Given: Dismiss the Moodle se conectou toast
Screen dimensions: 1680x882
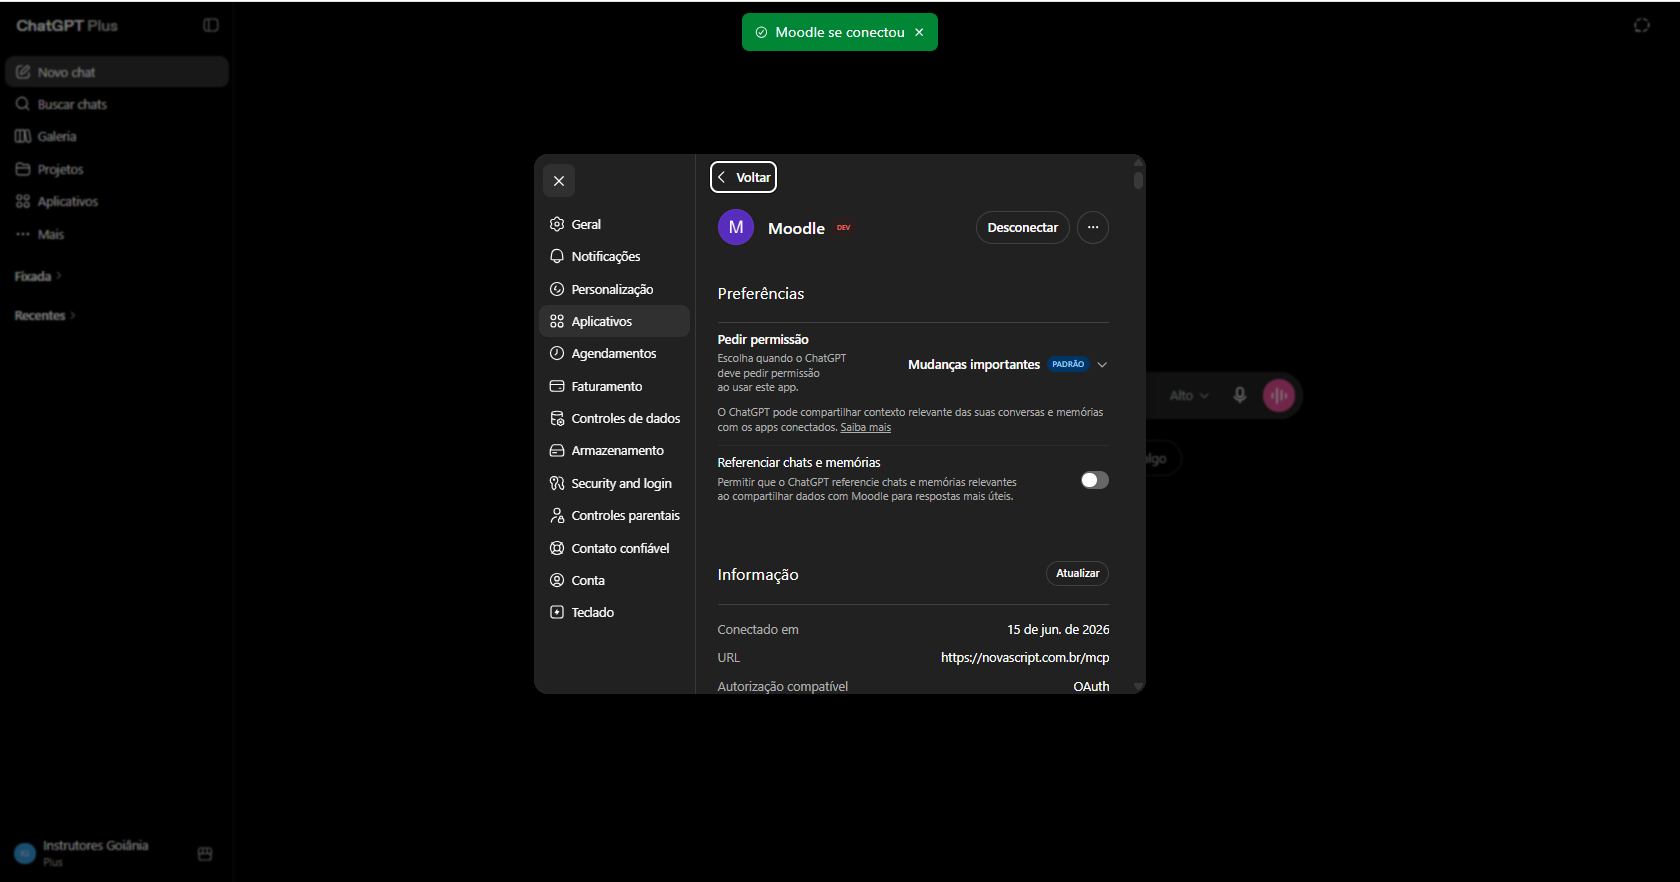Looking at the screenshot, I should tap(919, 32).
